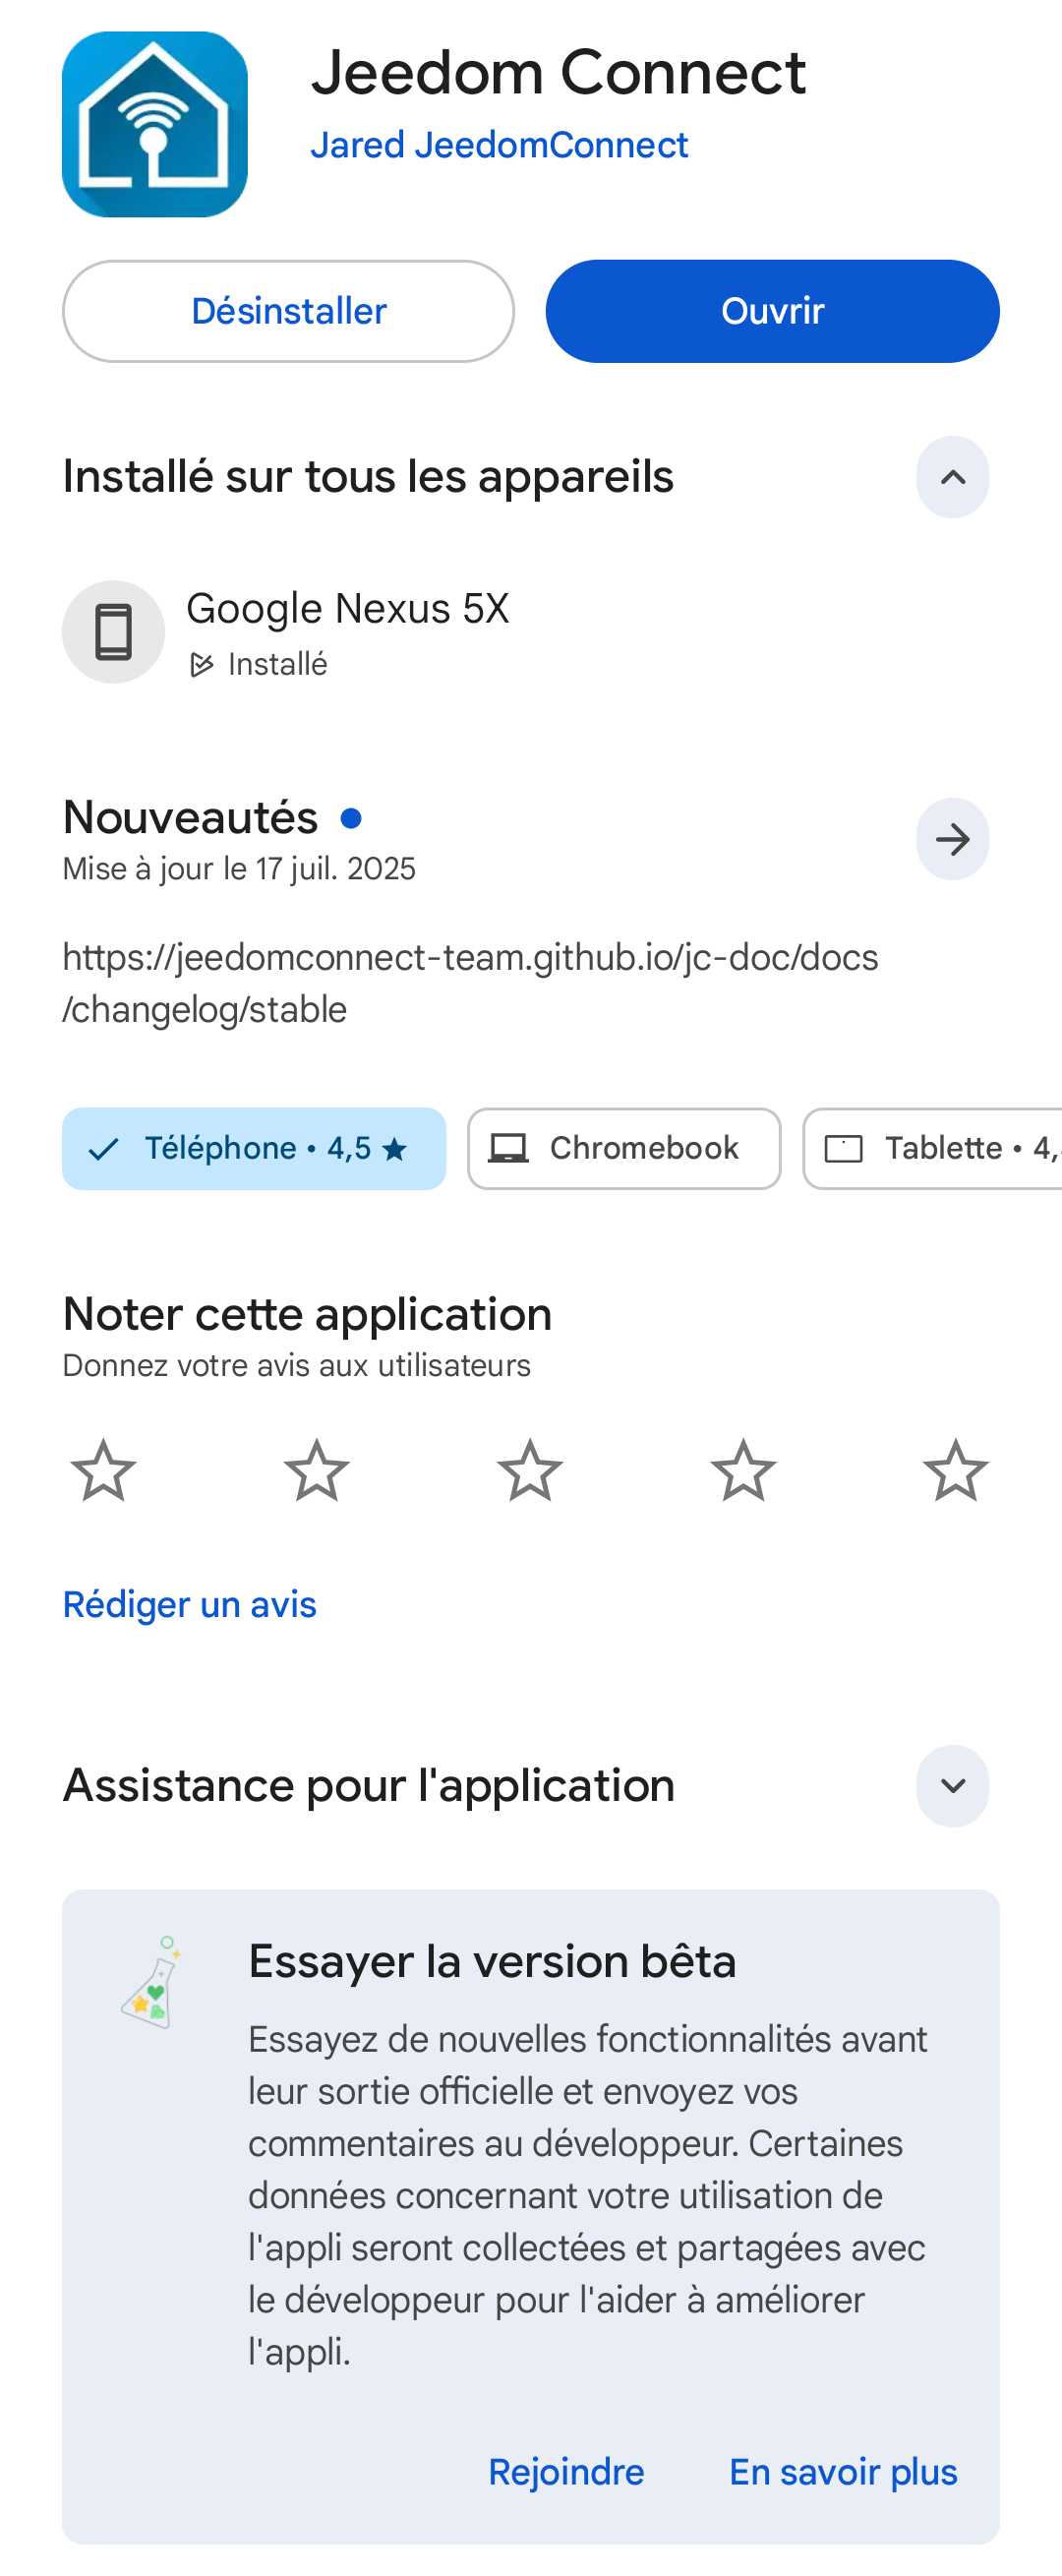Select the Téléphone 4,5 rating chip
1062x2576 pixels.
(x=254, y=1148)
